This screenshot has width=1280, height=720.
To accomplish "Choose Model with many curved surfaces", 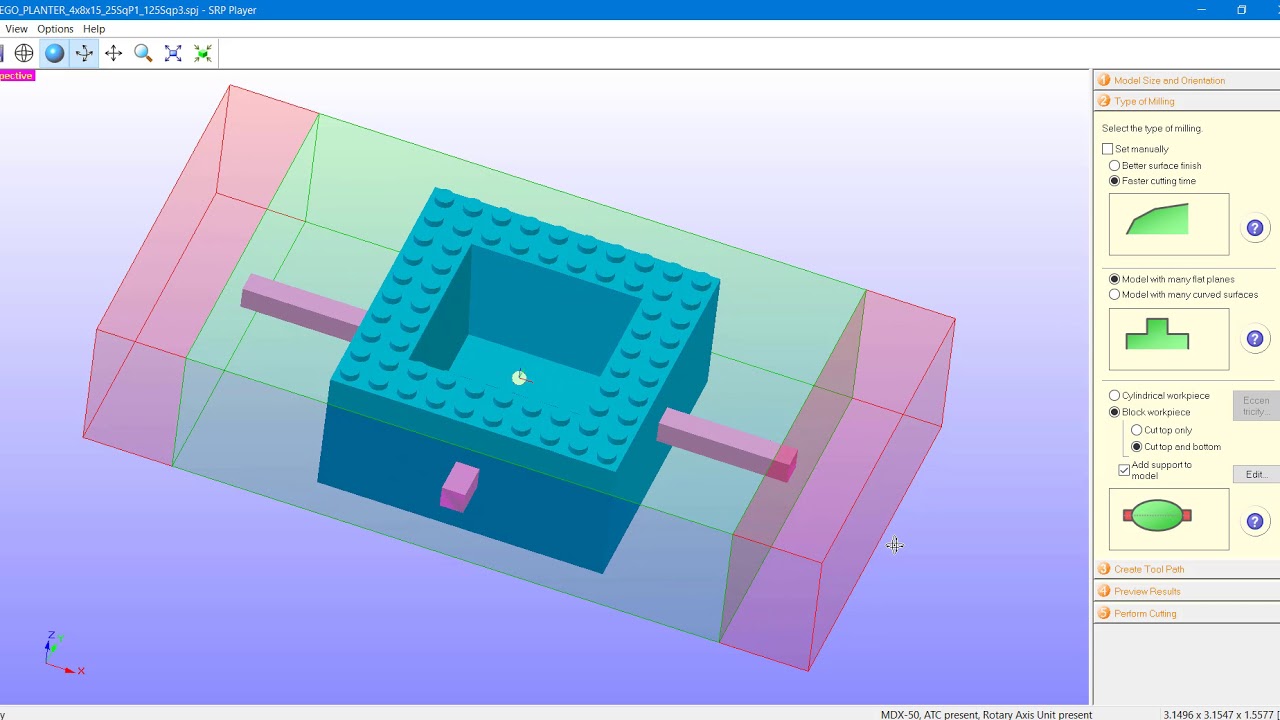I will point(1114,295).
